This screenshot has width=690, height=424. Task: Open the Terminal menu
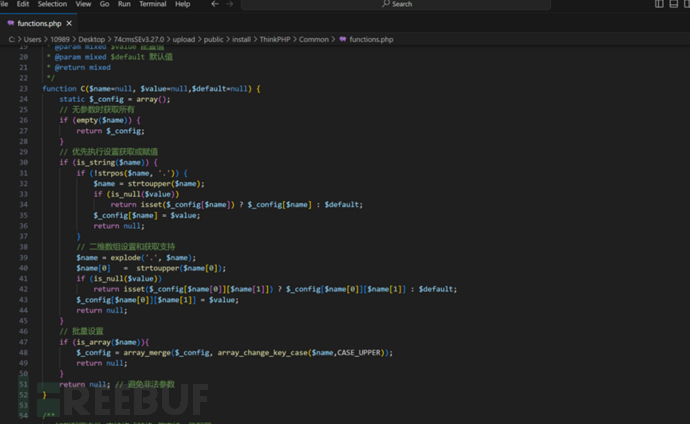coord(152,4)
